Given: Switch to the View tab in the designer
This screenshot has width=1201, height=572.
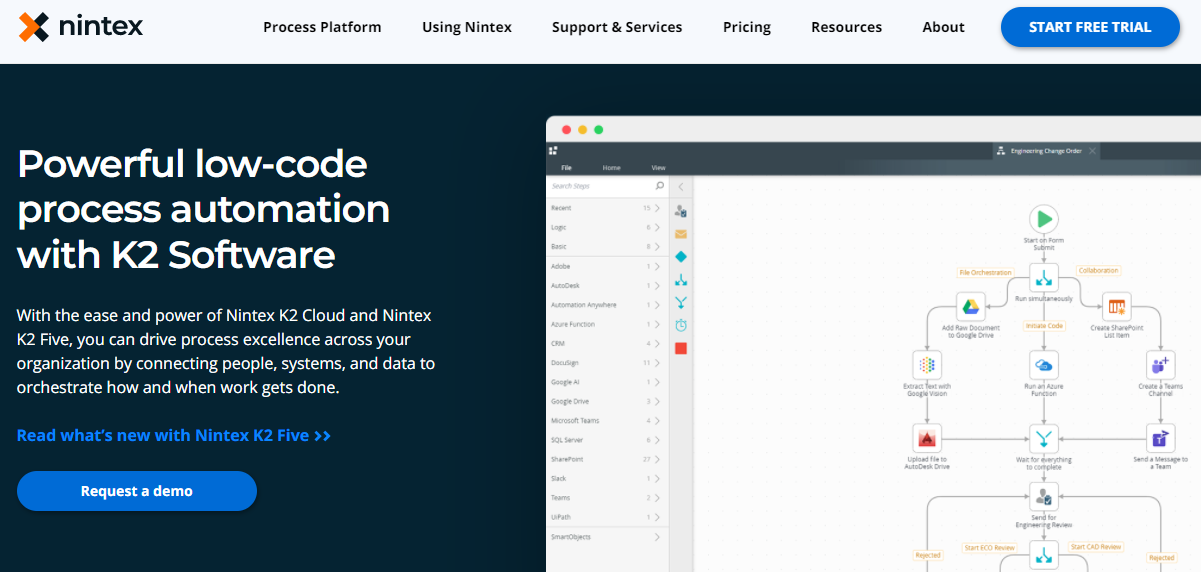Looking at the screenshot, I should click(658, 168).
